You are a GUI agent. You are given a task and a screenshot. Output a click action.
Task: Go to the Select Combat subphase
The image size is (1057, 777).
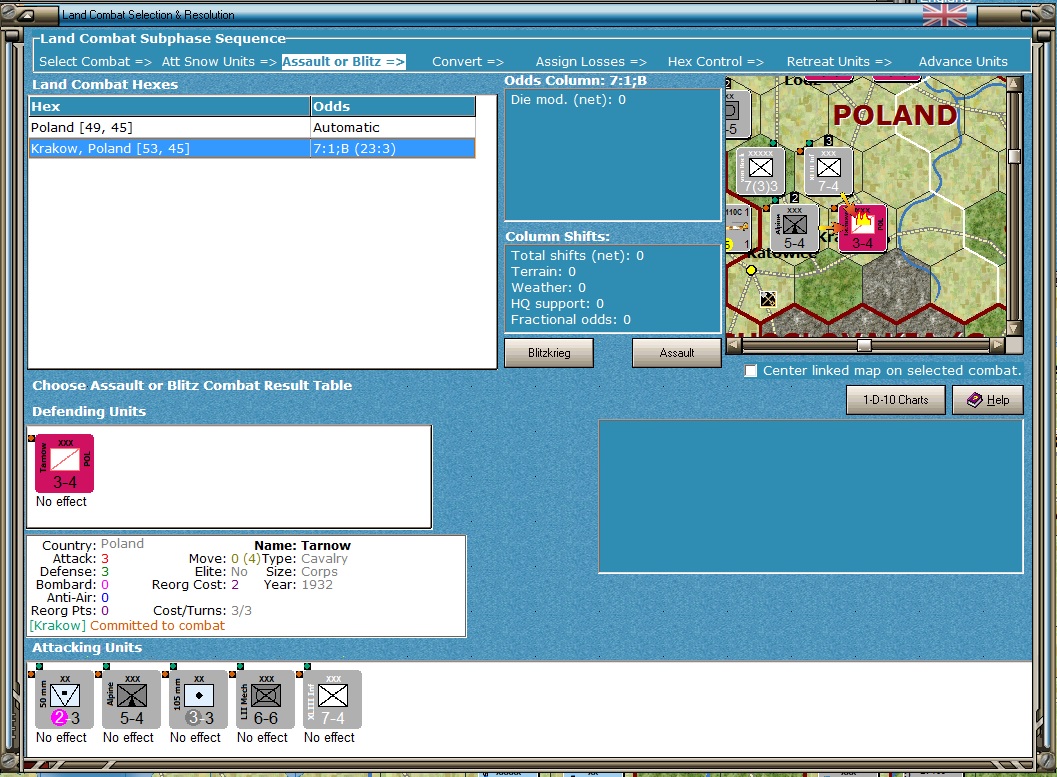point(95,61)
